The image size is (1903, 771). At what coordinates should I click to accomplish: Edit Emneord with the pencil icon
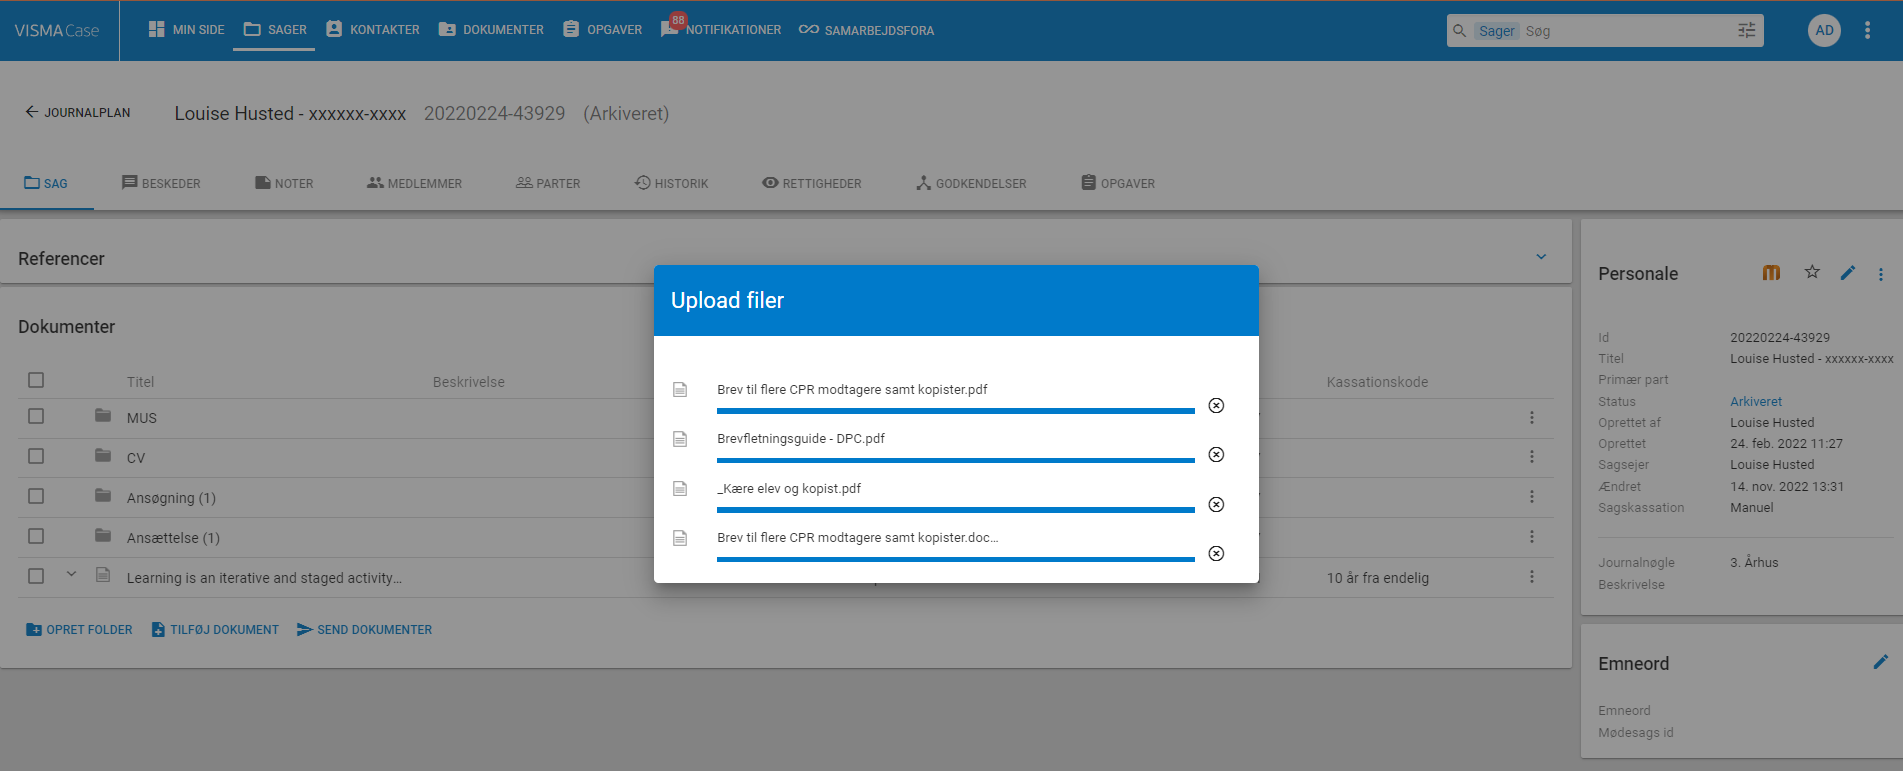1881,662
